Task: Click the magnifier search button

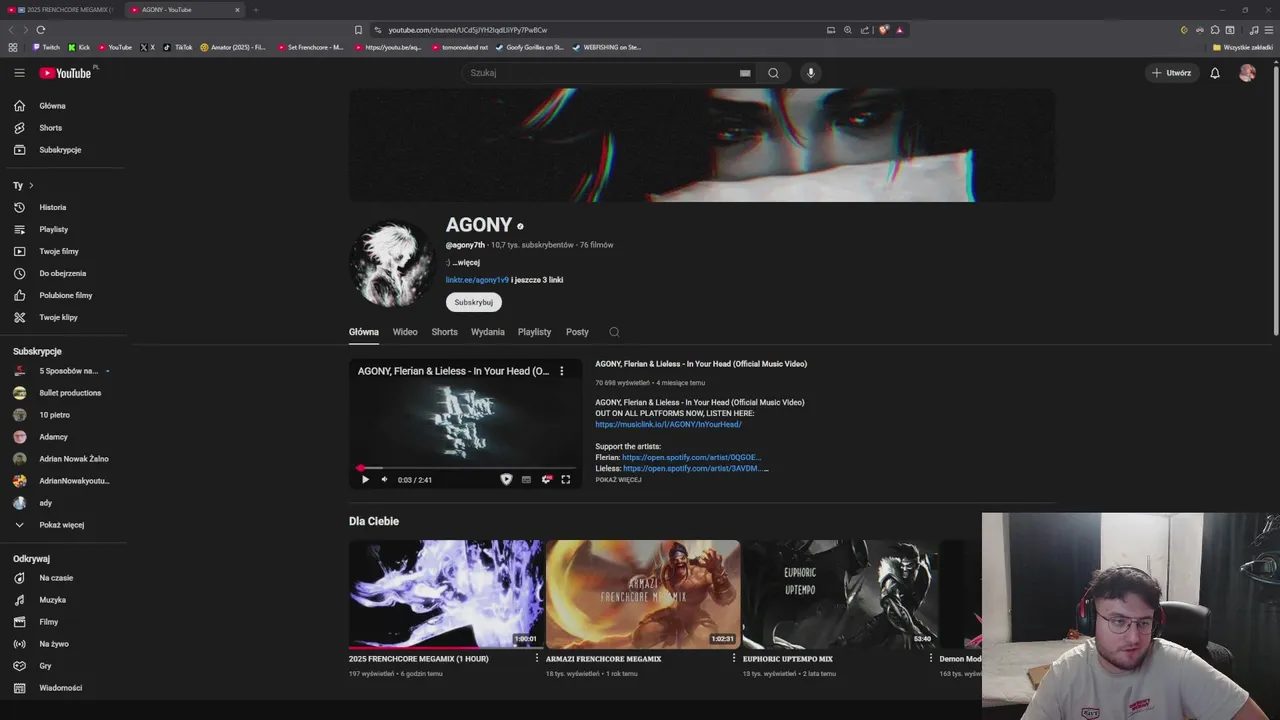Action: pyautogui.click(x=773, y=73)
